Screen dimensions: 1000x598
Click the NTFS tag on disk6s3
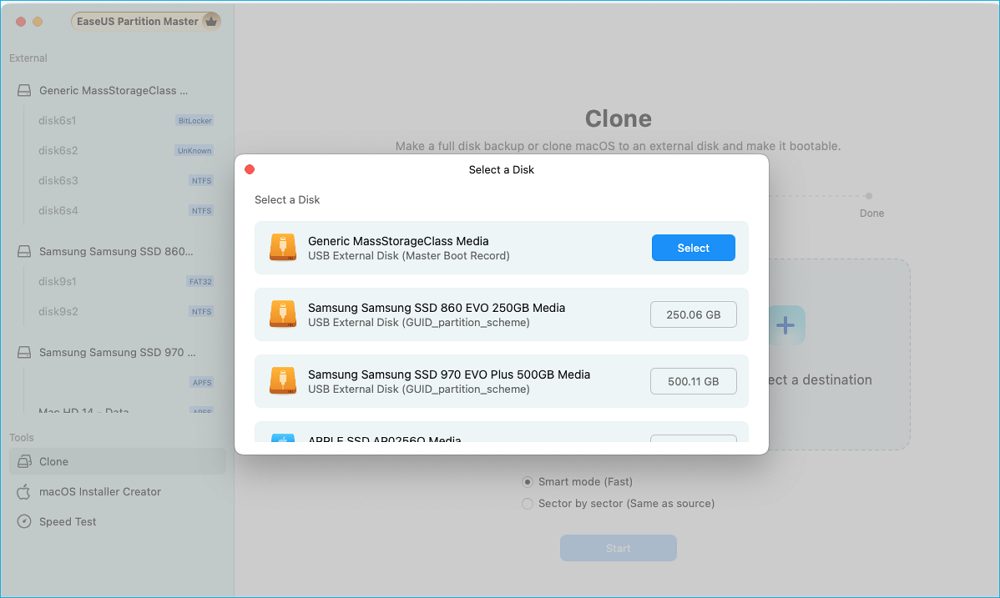(x=202, y=180)
